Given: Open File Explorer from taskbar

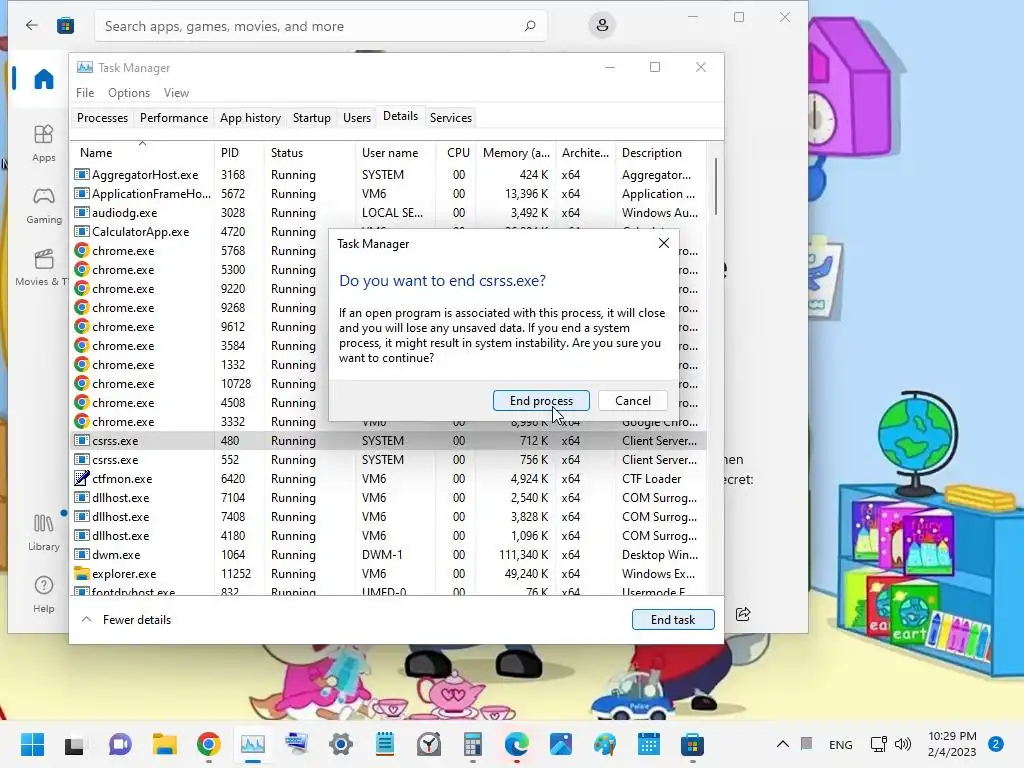Looking at the screenshot, I should tap(165, 744).
